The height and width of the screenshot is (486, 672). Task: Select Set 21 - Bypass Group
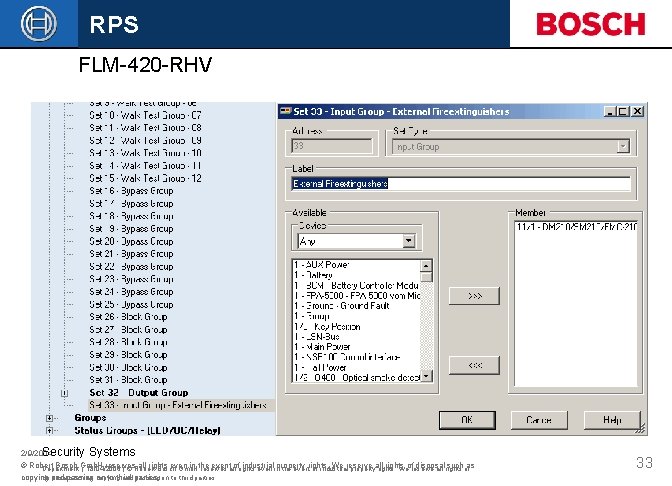pos(131,254)
